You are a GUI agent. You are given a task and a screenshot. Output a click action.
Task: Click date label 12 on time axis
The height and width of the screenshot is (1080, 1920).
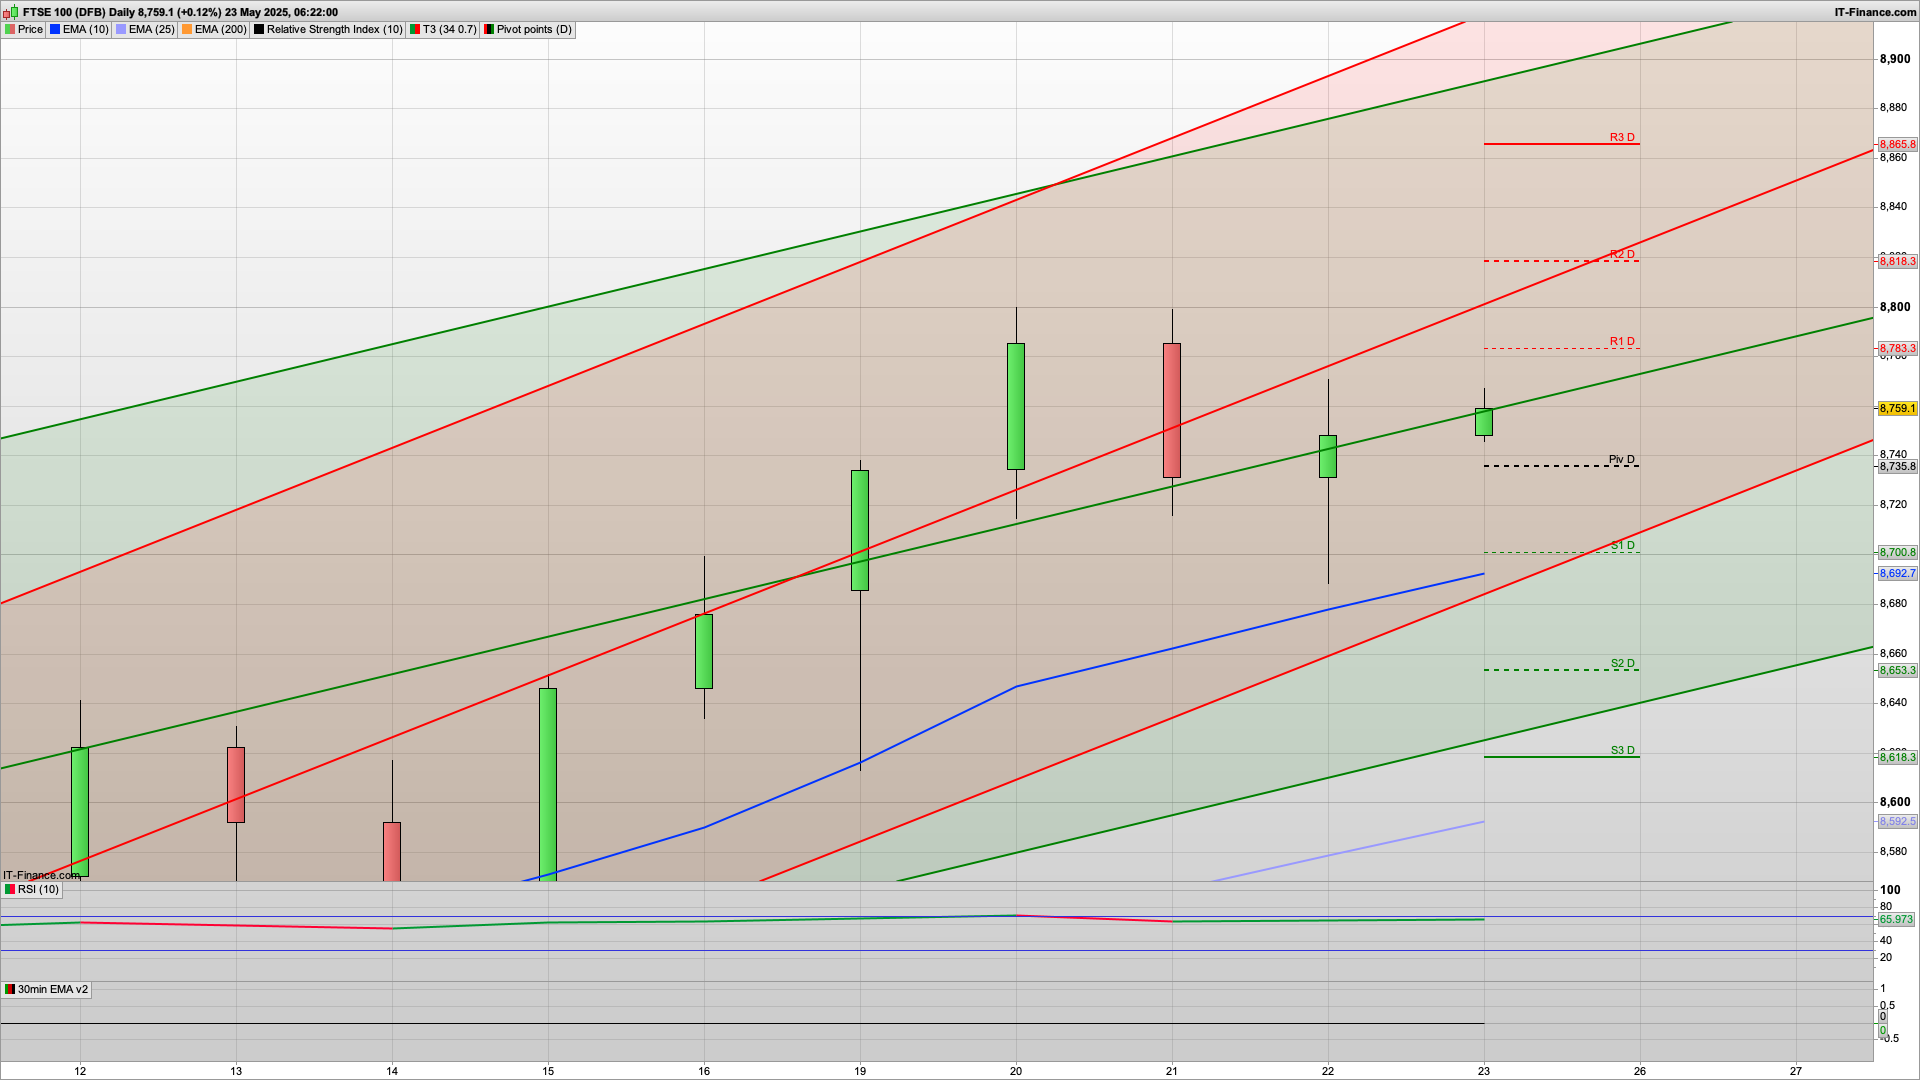pos(80,1071)
